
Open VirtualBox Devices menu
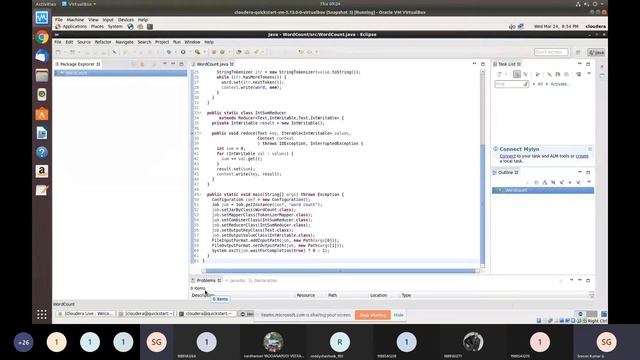coord(126,20)
